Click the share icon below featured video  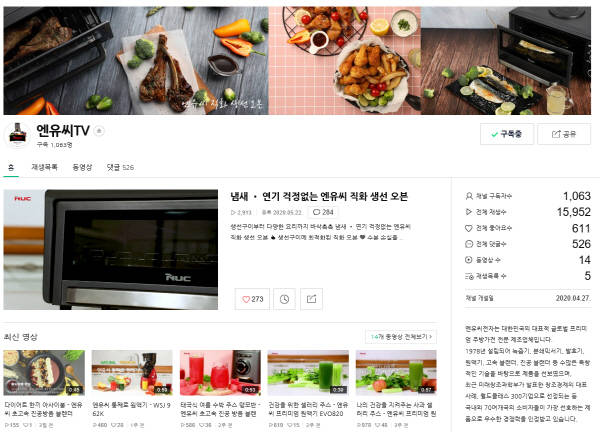[311, 299]
